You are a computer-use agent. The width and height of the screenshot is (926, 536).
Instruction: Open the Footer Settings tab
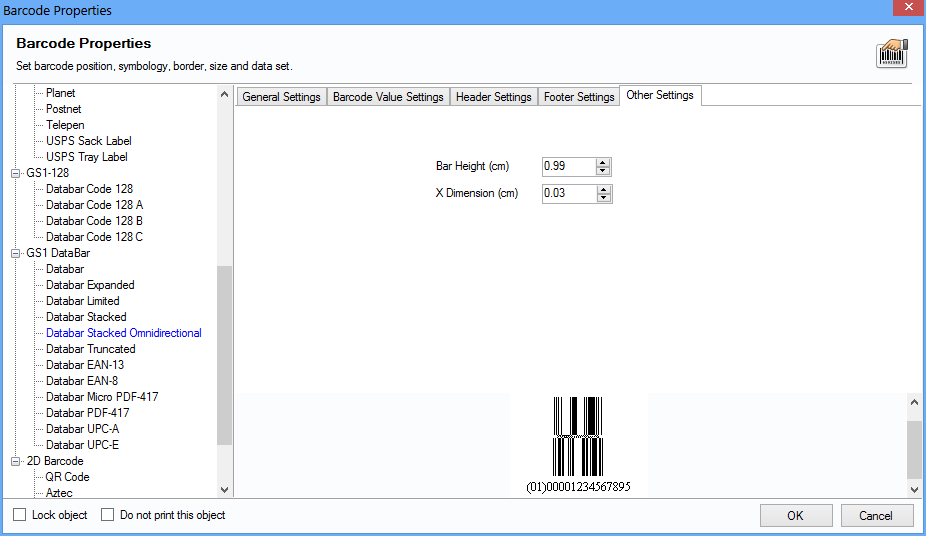[x=579, y=97]
